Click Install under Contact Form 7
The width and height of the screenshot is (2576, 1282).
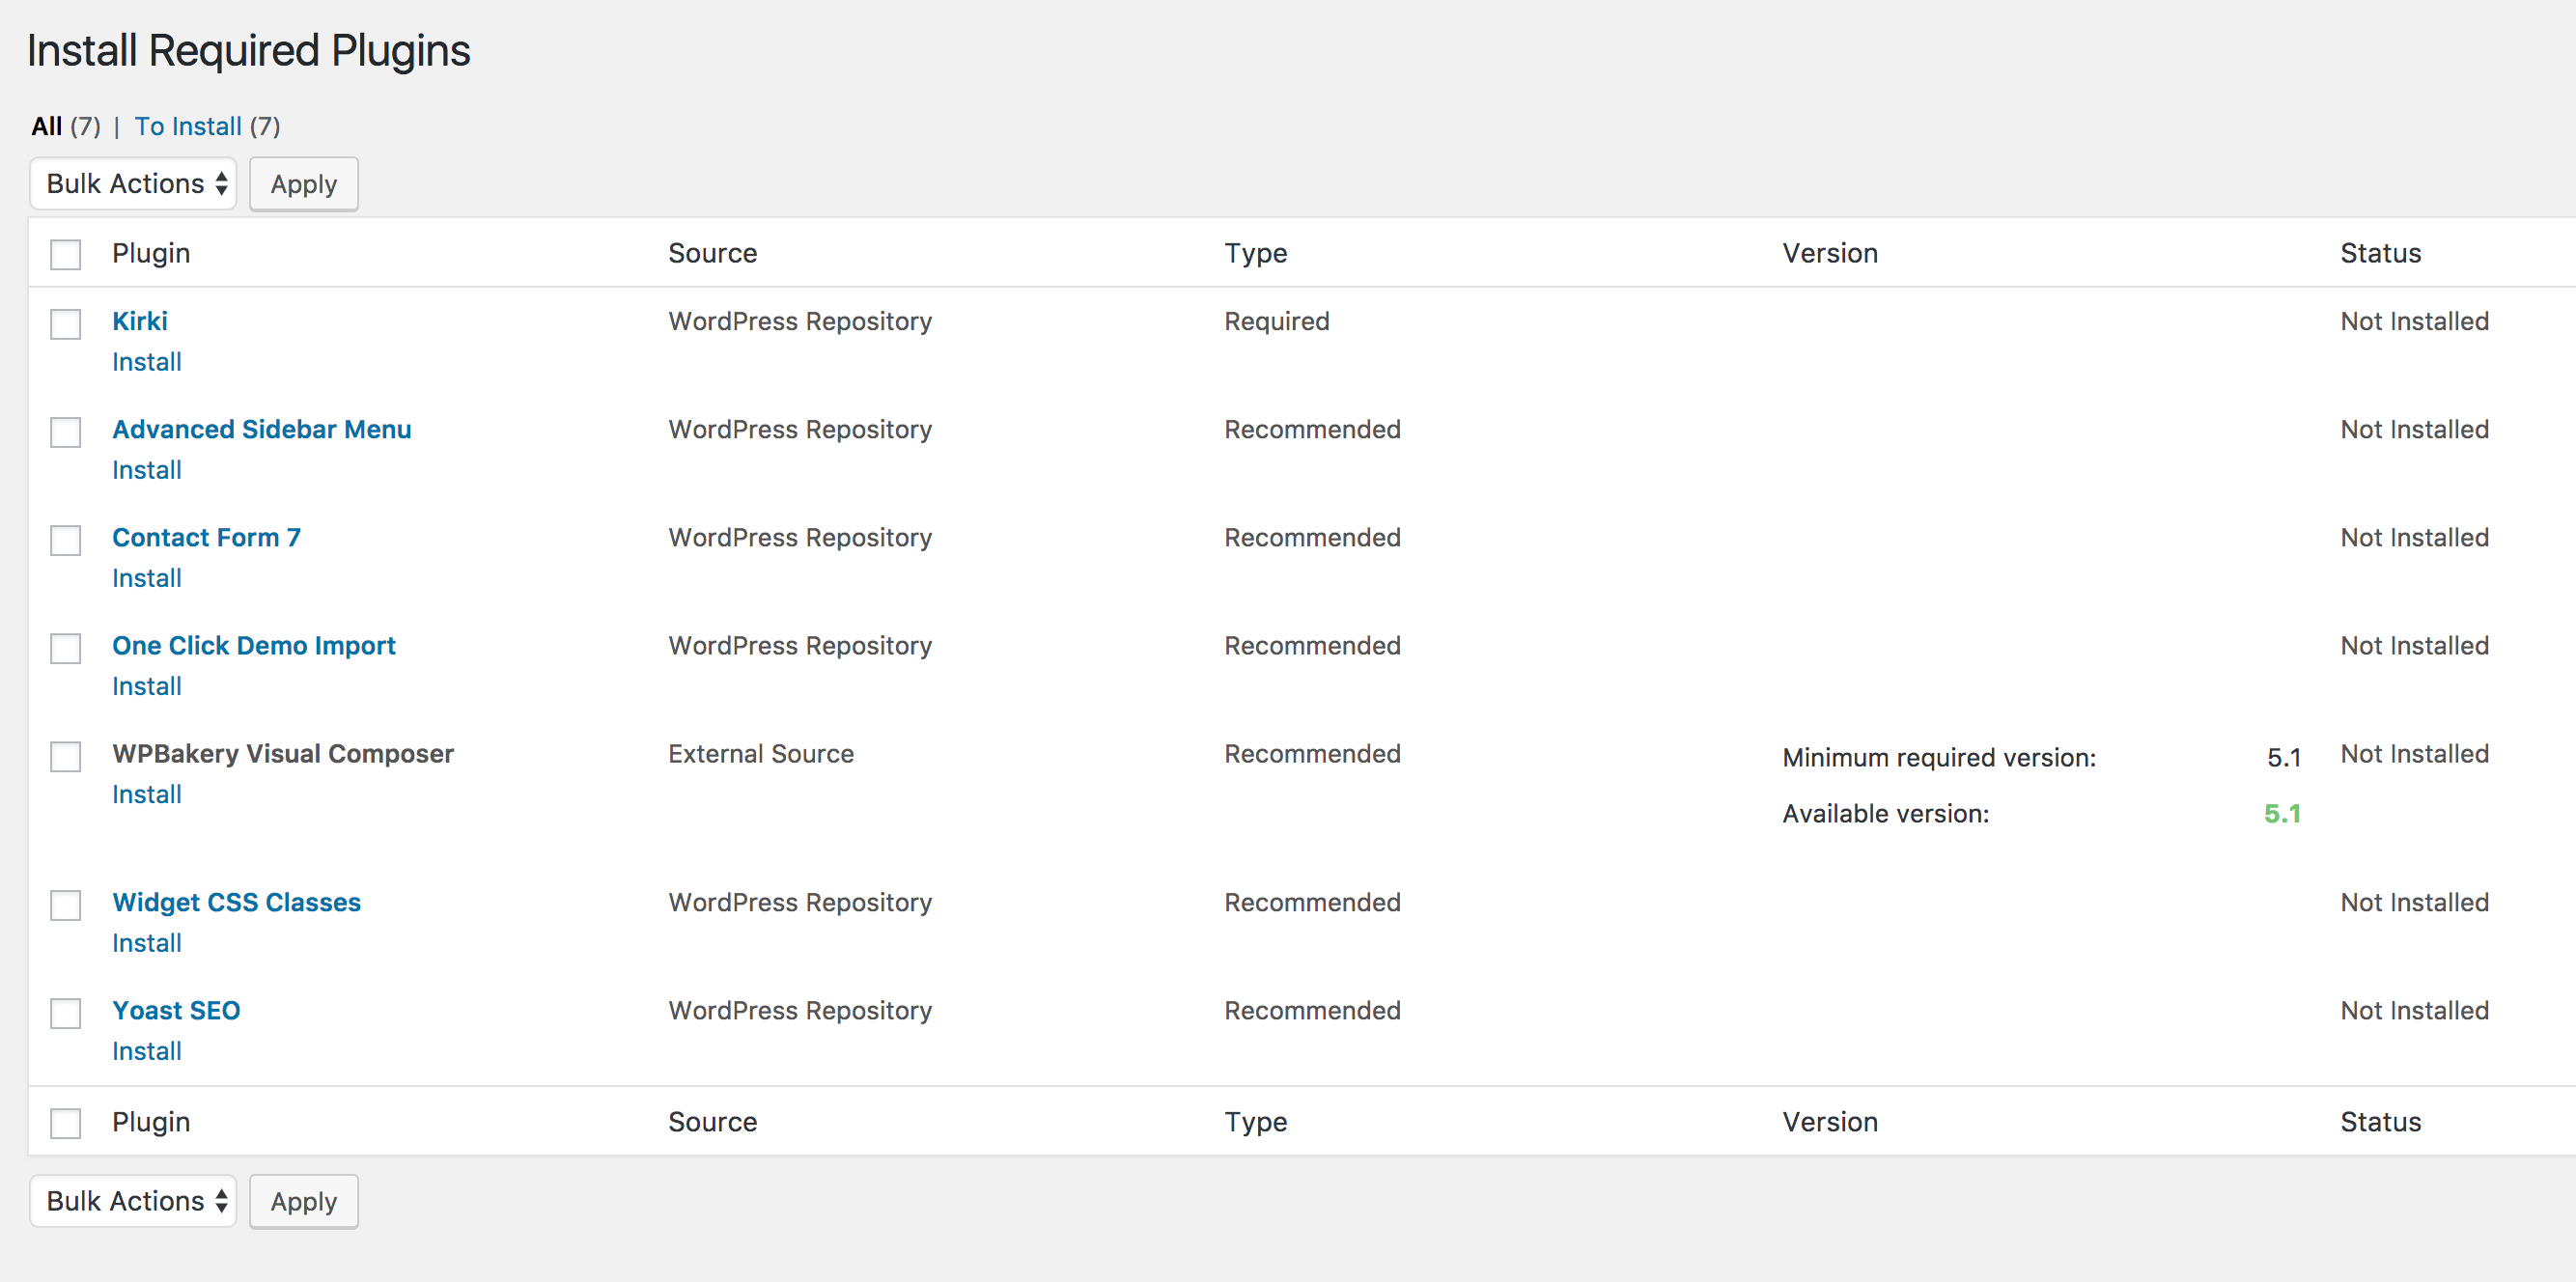pyautogui.click(x=147, y=578)
